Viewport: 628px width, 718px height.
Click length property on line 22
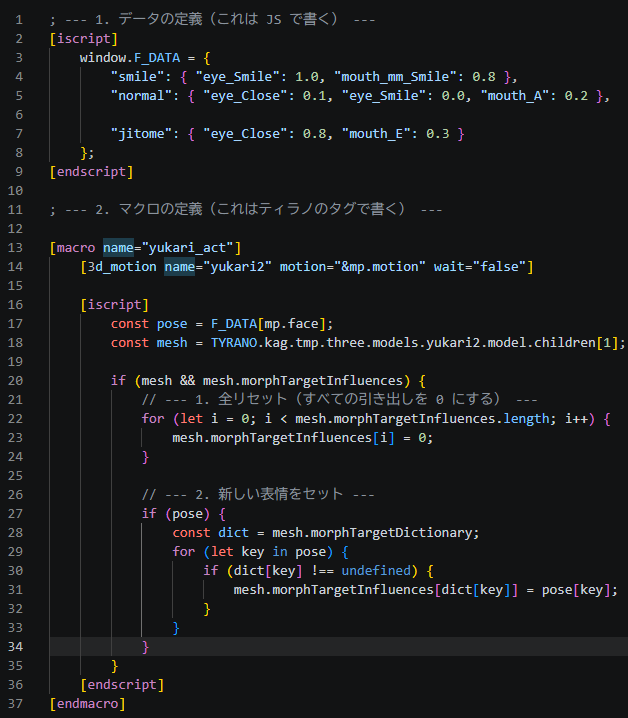pyautogui.click(x=526, y=419)
